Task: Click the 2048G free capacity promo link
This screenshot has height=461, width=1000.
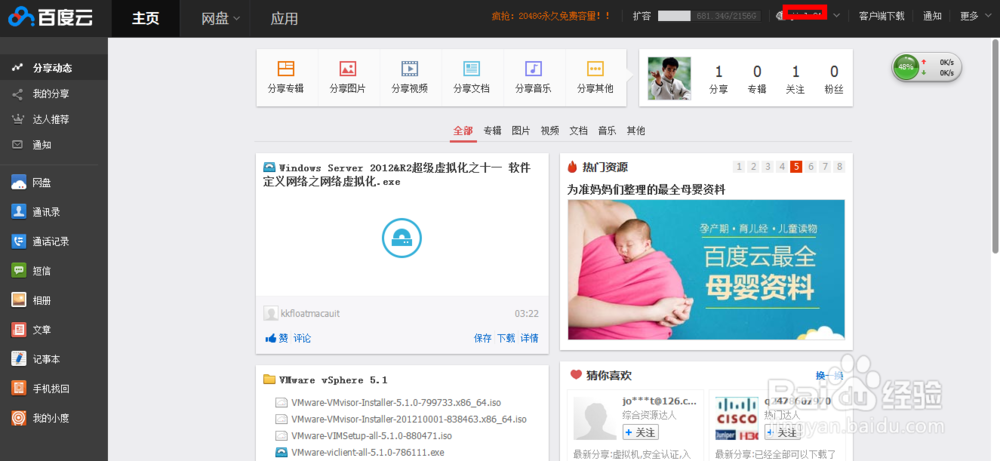Action: pos(551,16)
